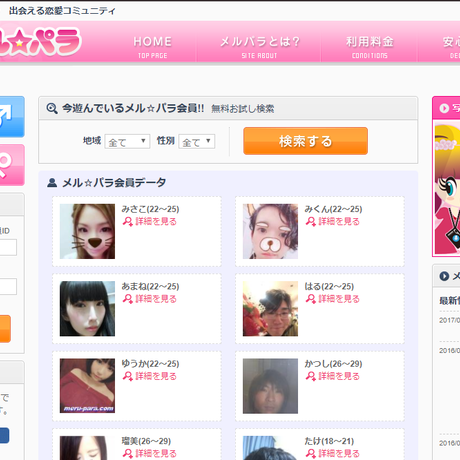Screen dimensions: 460x460
Task: Click the detail icon under はる
Action: click(x=311, y=299)
